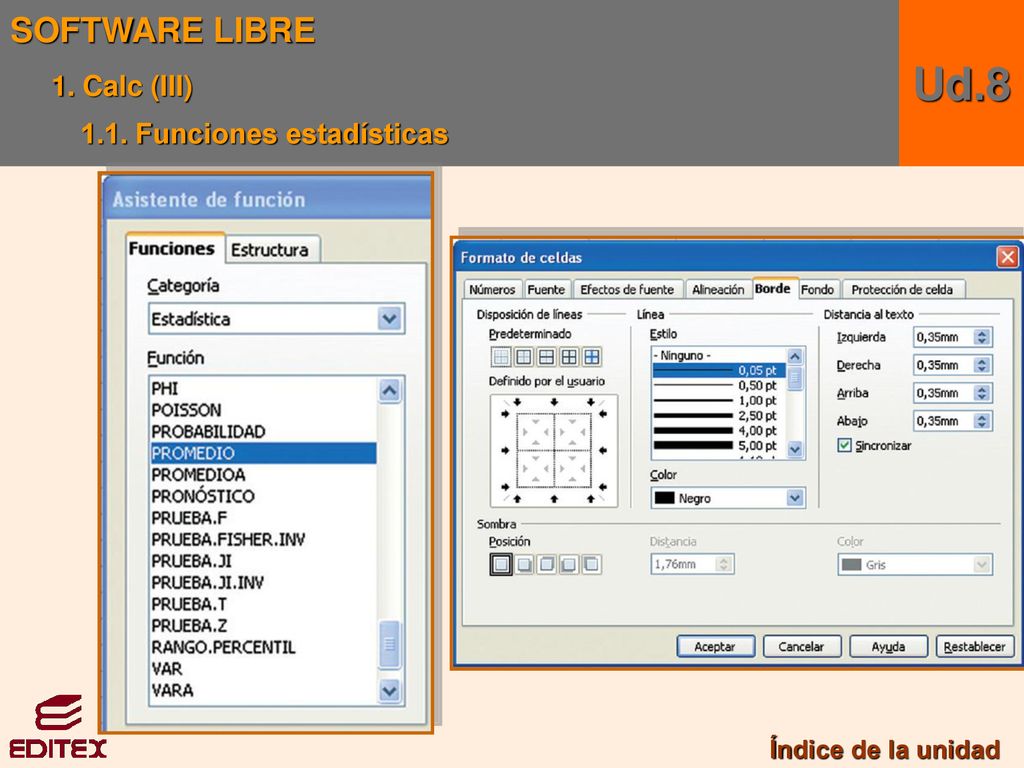Open the Números tab
This screenshot has width=1024, height=768.
pos(492,289)
